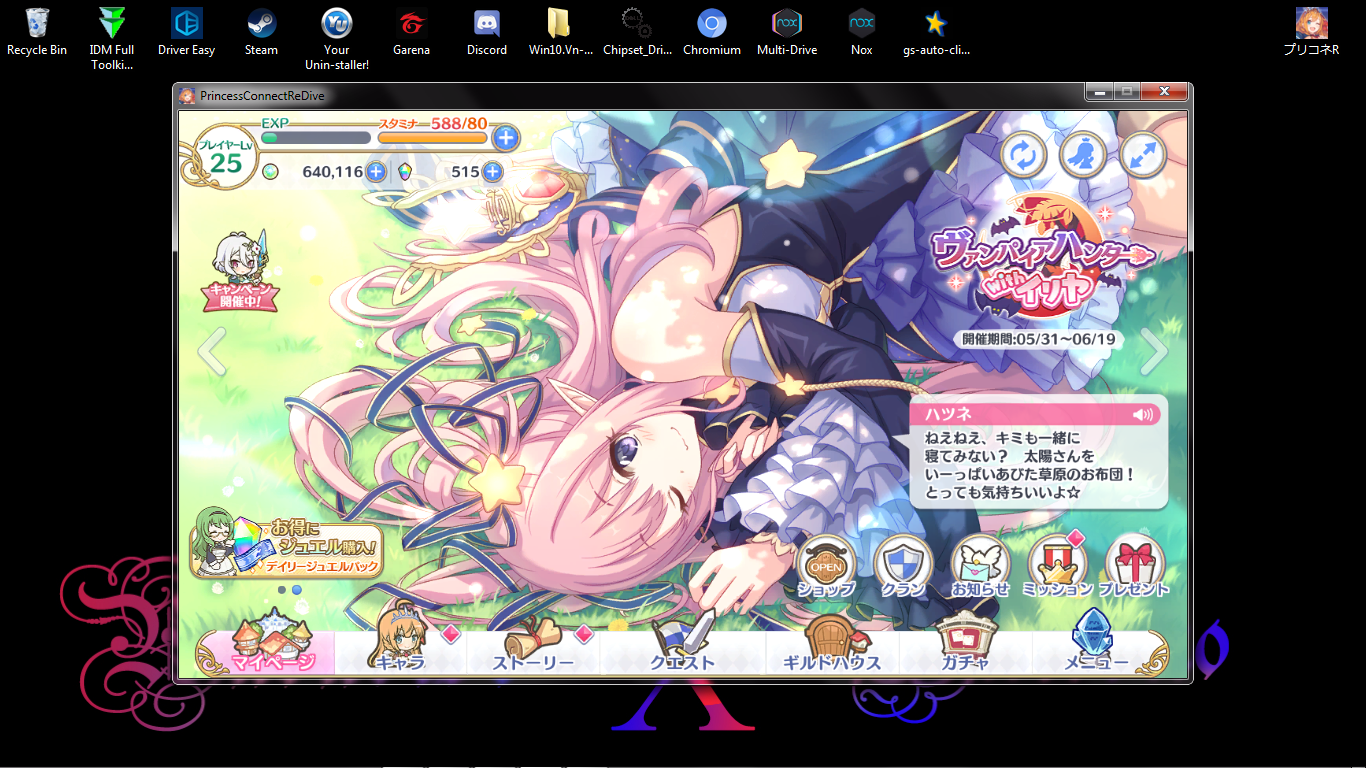Open the ガチャ gacha tab
The width and height of the screenshot is (1366, 768).
pos(965,643)
